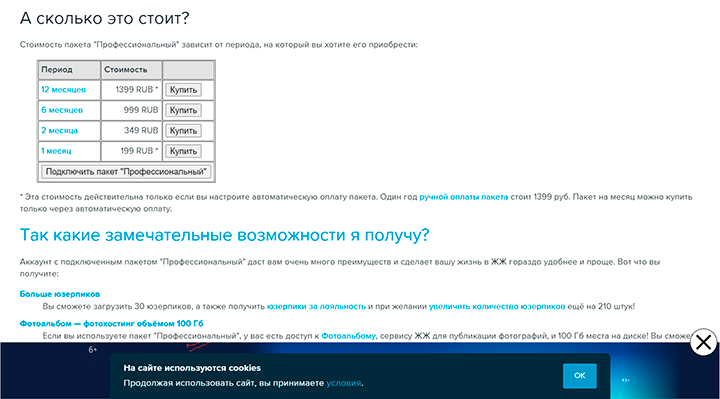
Task: Follow the Фотоальбому link in paragraph
Action: [348, 336]
